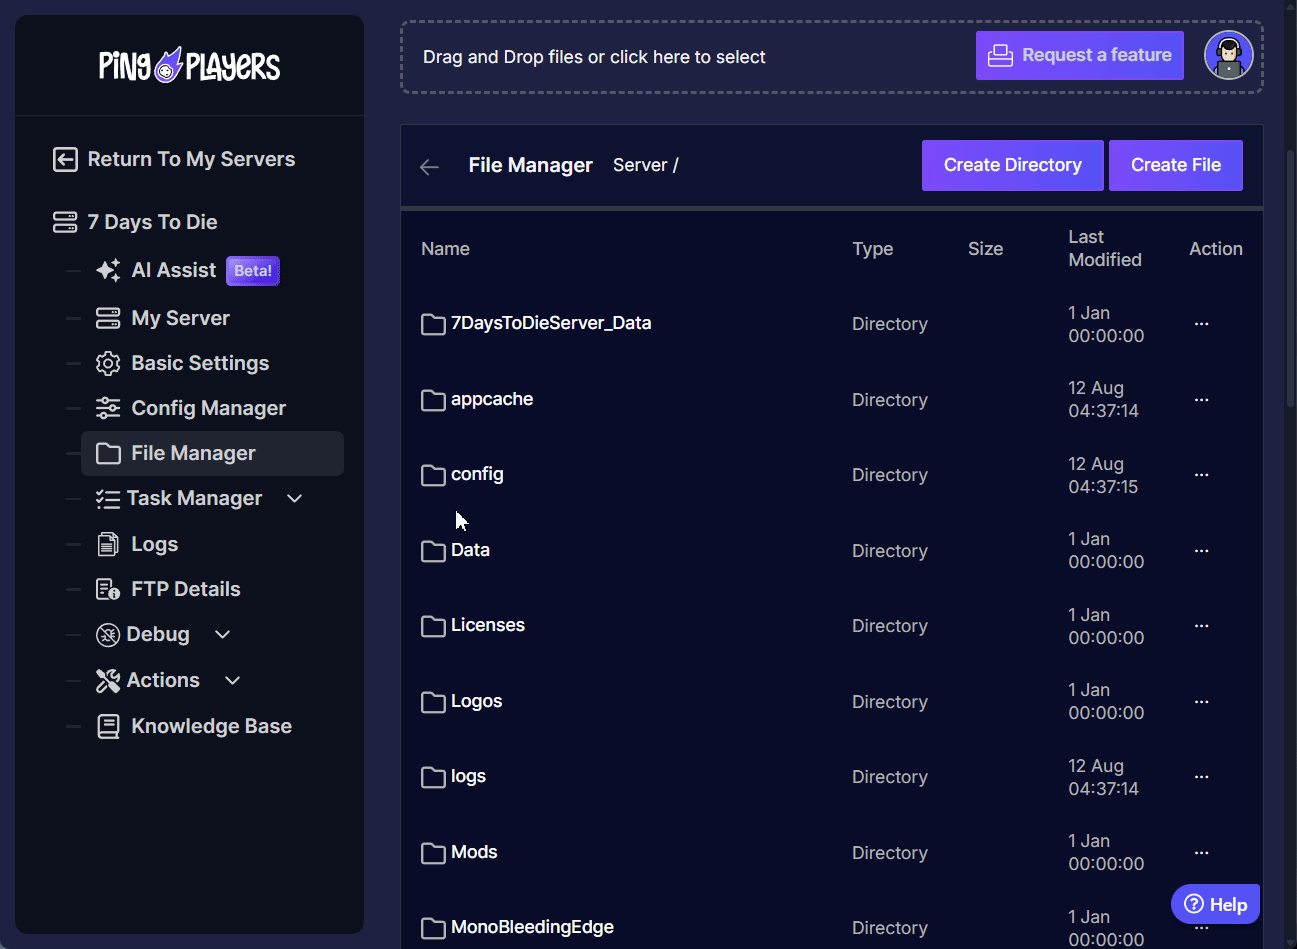Open action menu for appcache row
Viewport: 1297px width, 949px height.
pos(1202,400)
